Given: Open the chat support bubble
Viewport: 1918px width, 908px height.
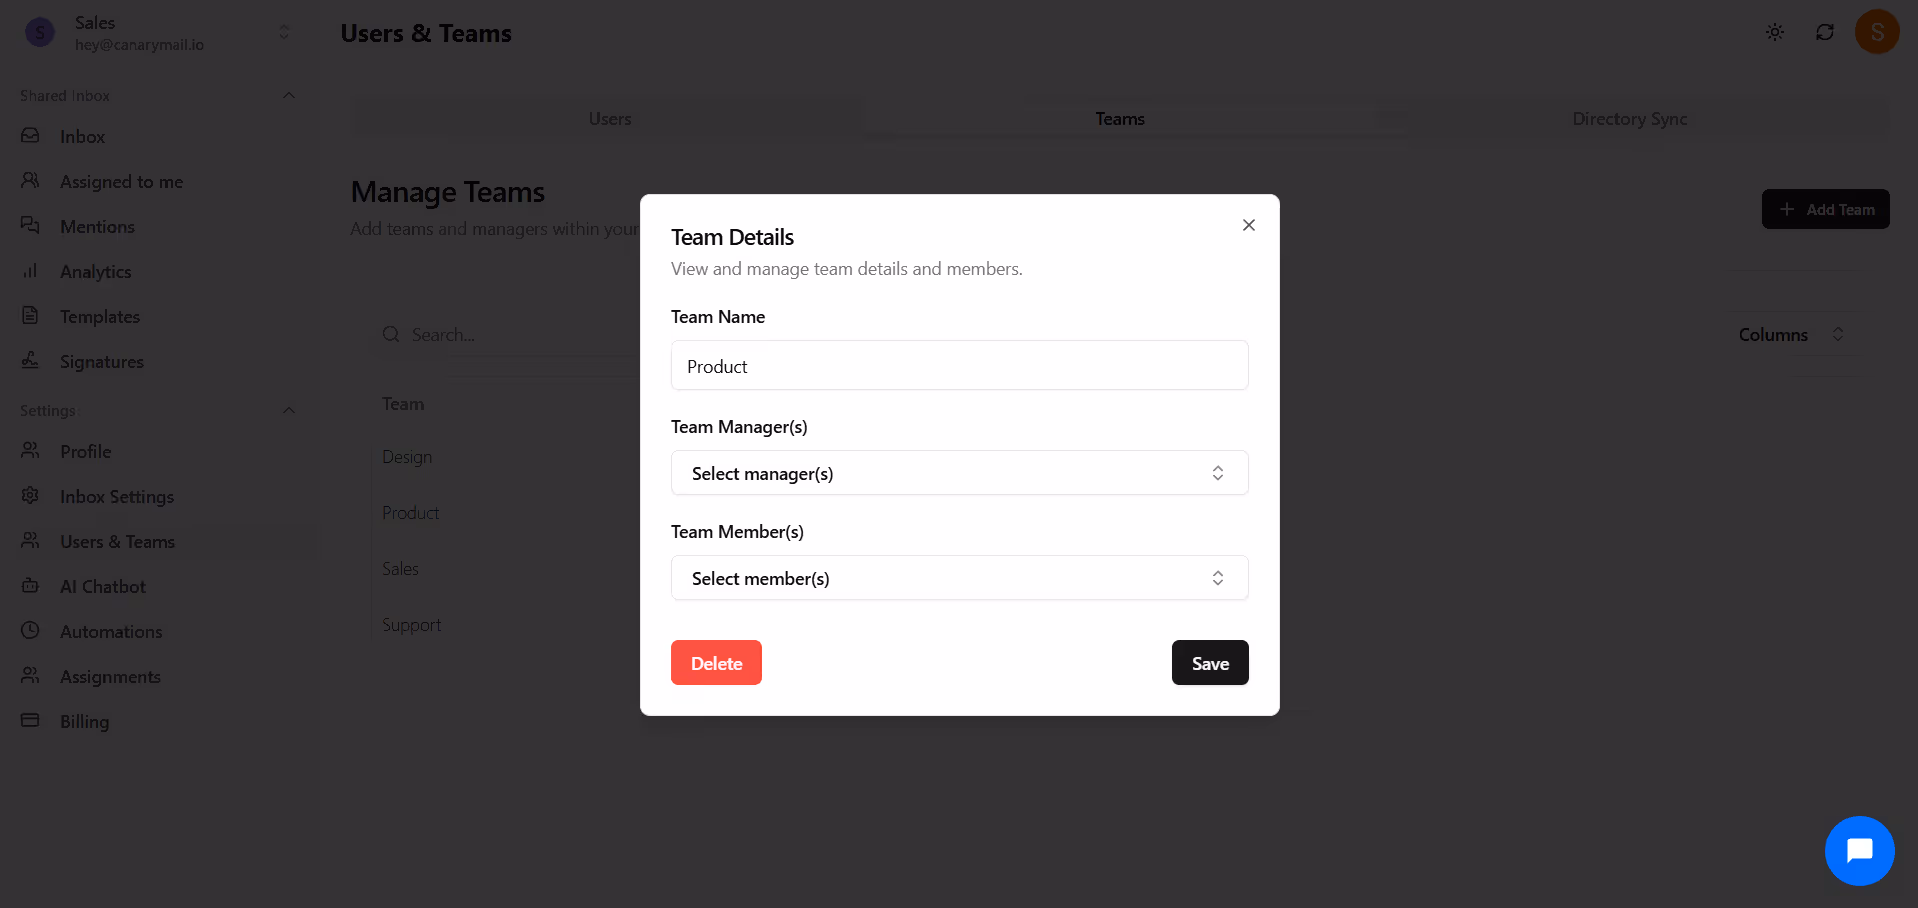Looking at the screenshot, I should point(1859,851).
